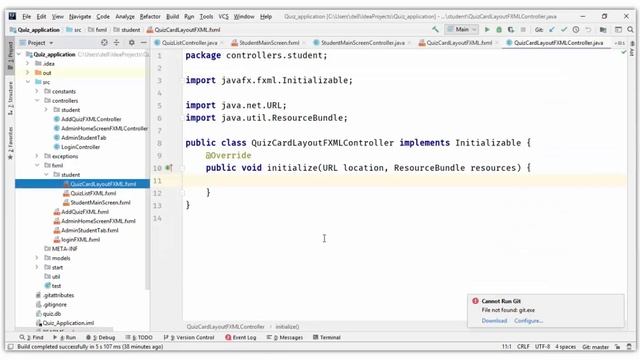Open Search Everywhere magnifier icon

pos(631,29)
